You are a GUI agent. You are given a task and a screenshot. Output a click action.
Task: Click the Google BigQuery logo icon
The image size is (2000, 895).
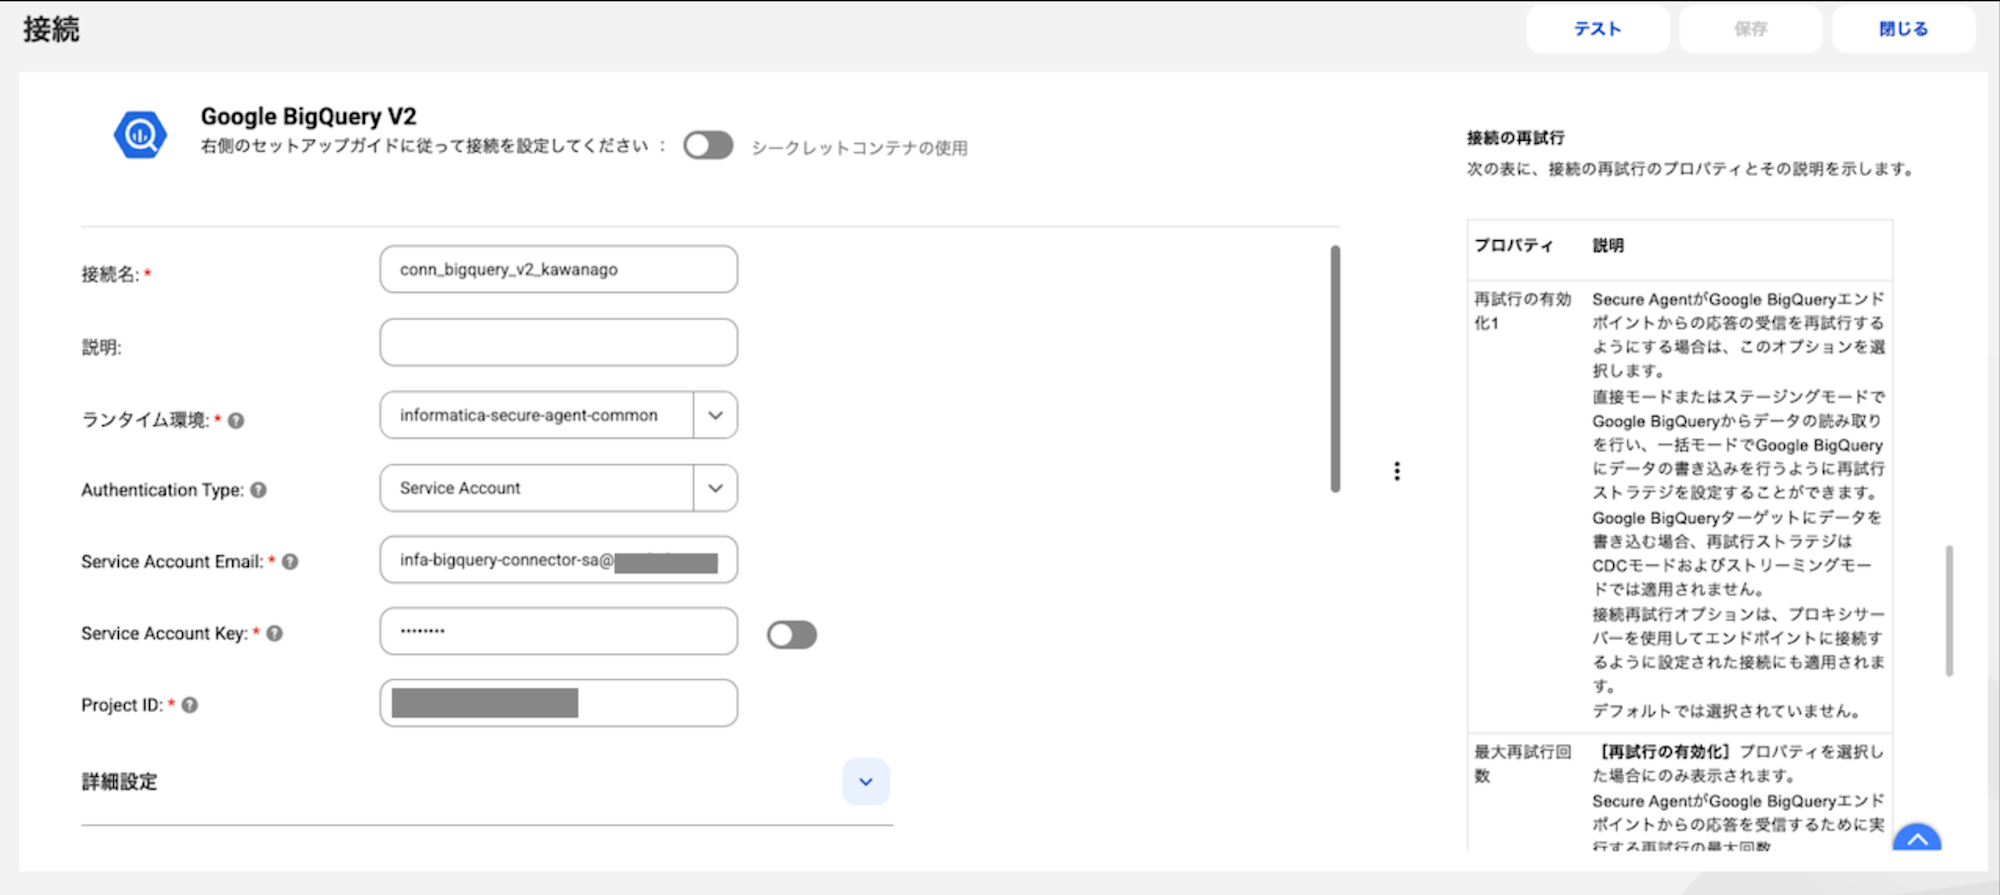point(140,135)
